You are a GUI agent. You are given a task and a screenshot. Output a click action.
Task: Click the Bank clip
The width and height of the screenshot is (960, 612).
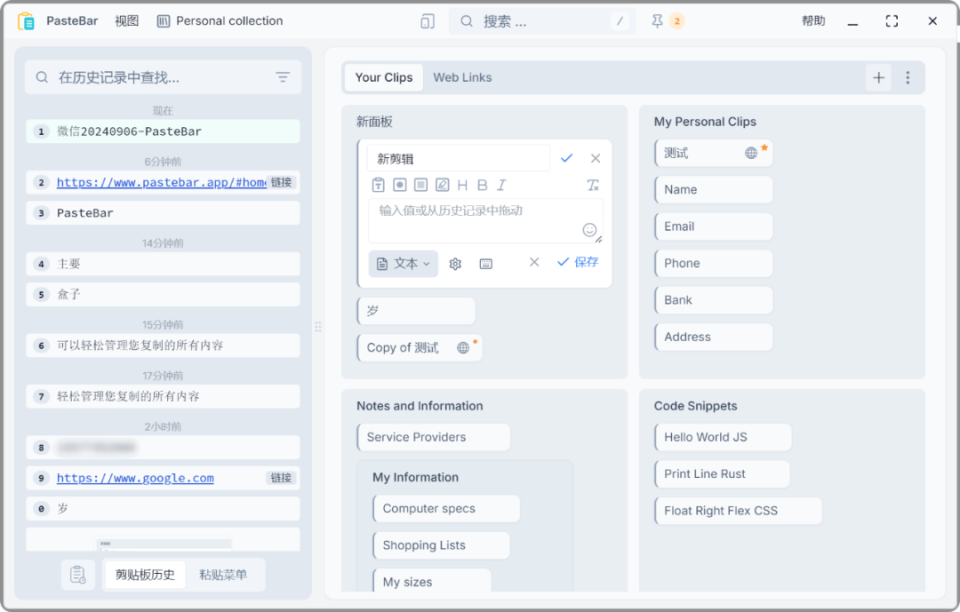point(714,300)
